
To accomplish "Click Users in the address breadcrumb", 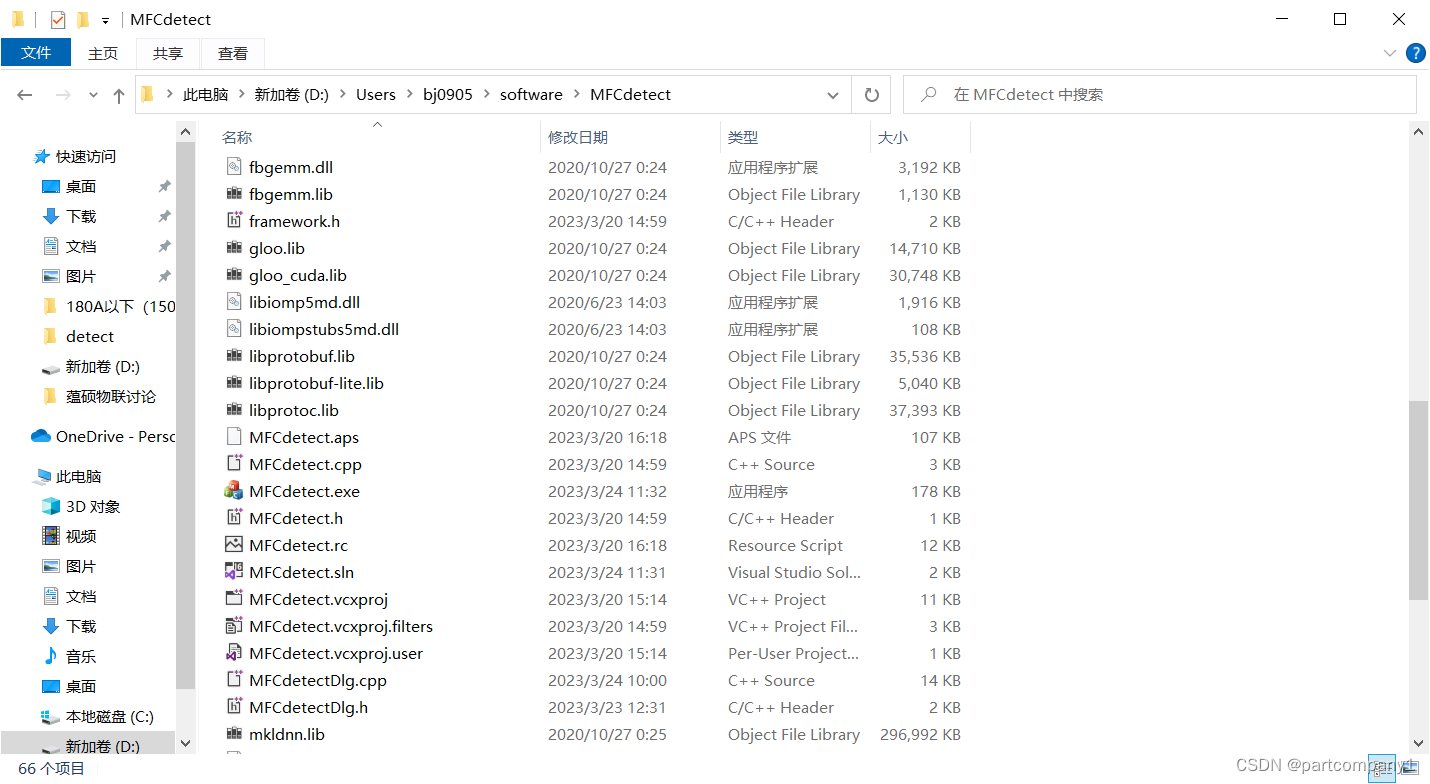I will (x=376, y=95).
